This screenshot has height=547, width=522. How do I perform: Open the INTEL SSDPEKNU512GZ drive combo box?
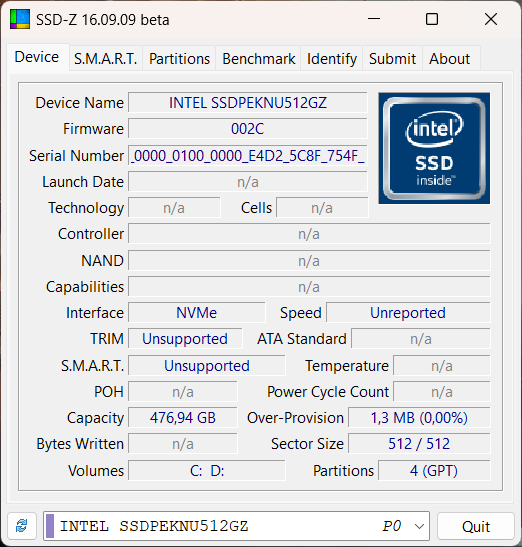[x=236, y=526]
